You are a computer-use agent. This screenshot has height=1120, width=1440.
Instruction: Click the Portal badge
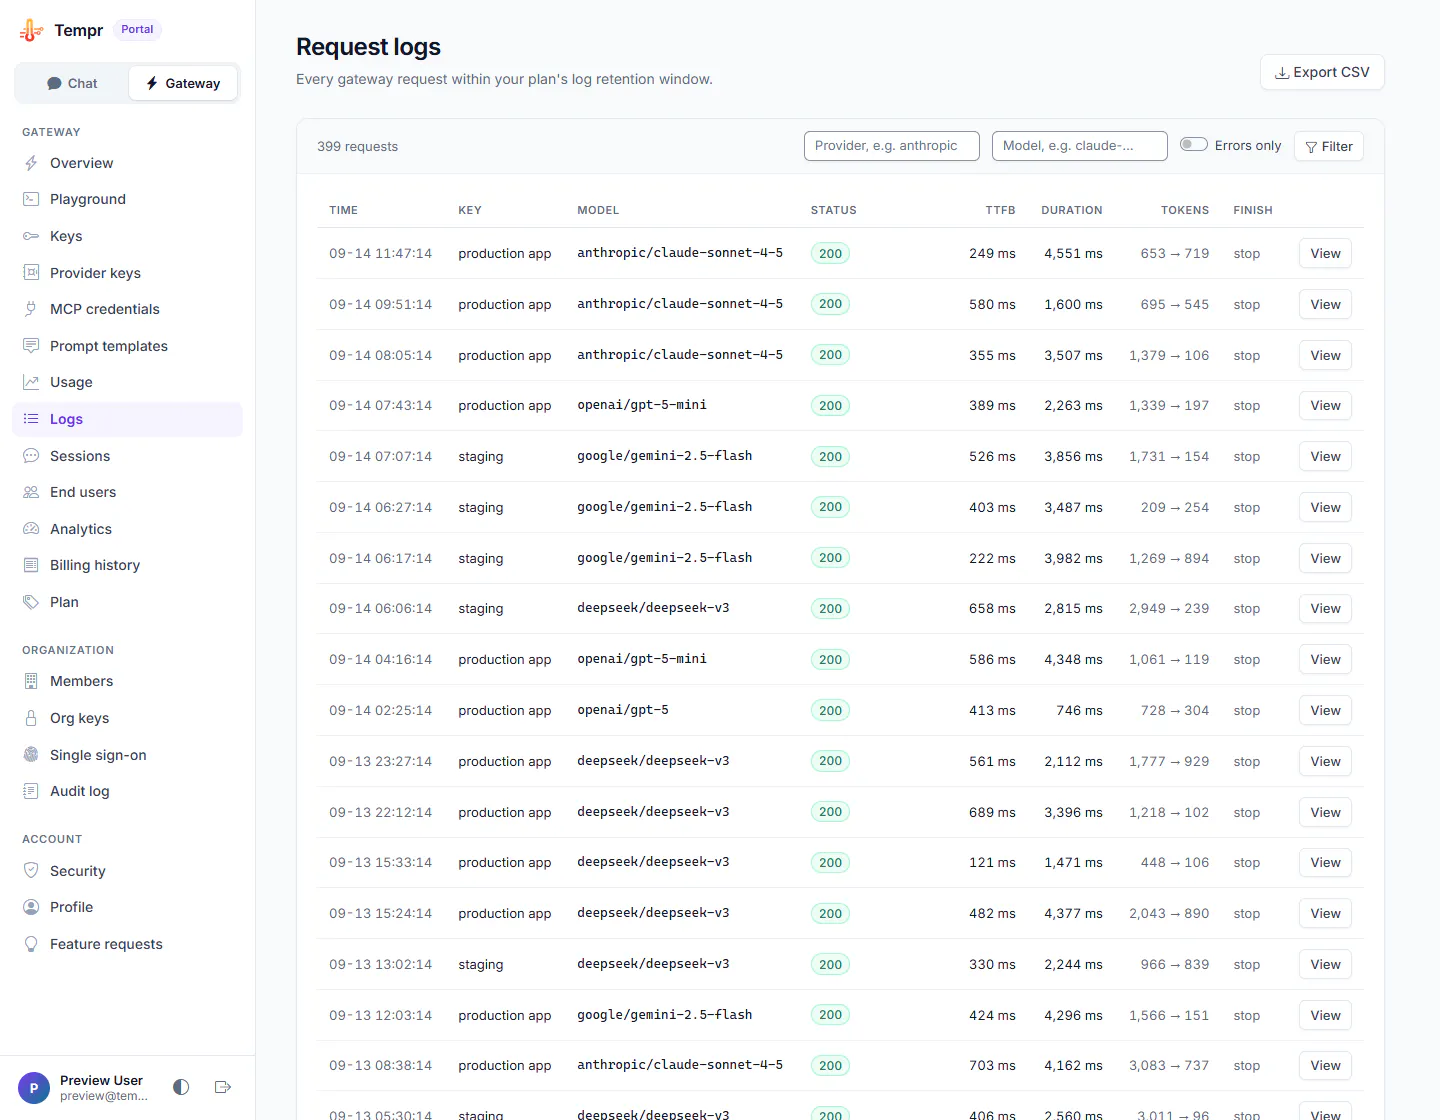pyautogui.click(x=137, y=30)
